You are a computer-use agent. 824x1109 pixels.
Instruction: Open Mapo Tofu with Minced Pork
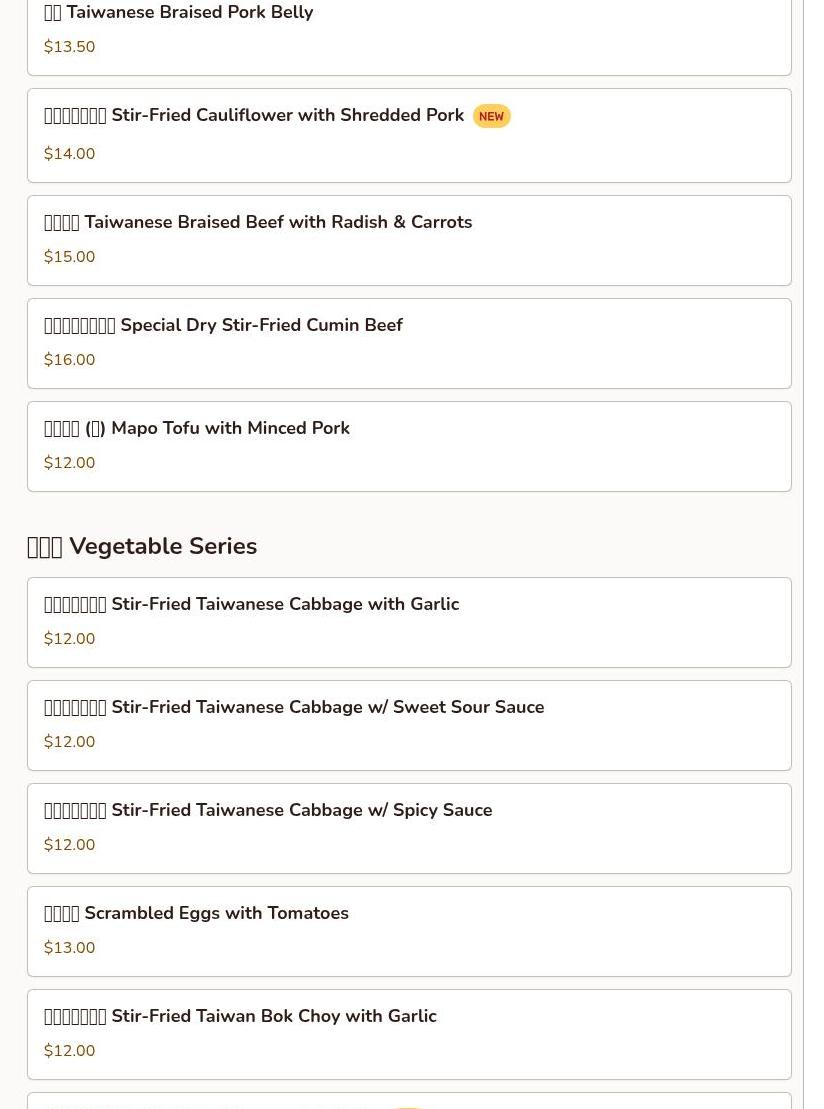coord(409,446)
